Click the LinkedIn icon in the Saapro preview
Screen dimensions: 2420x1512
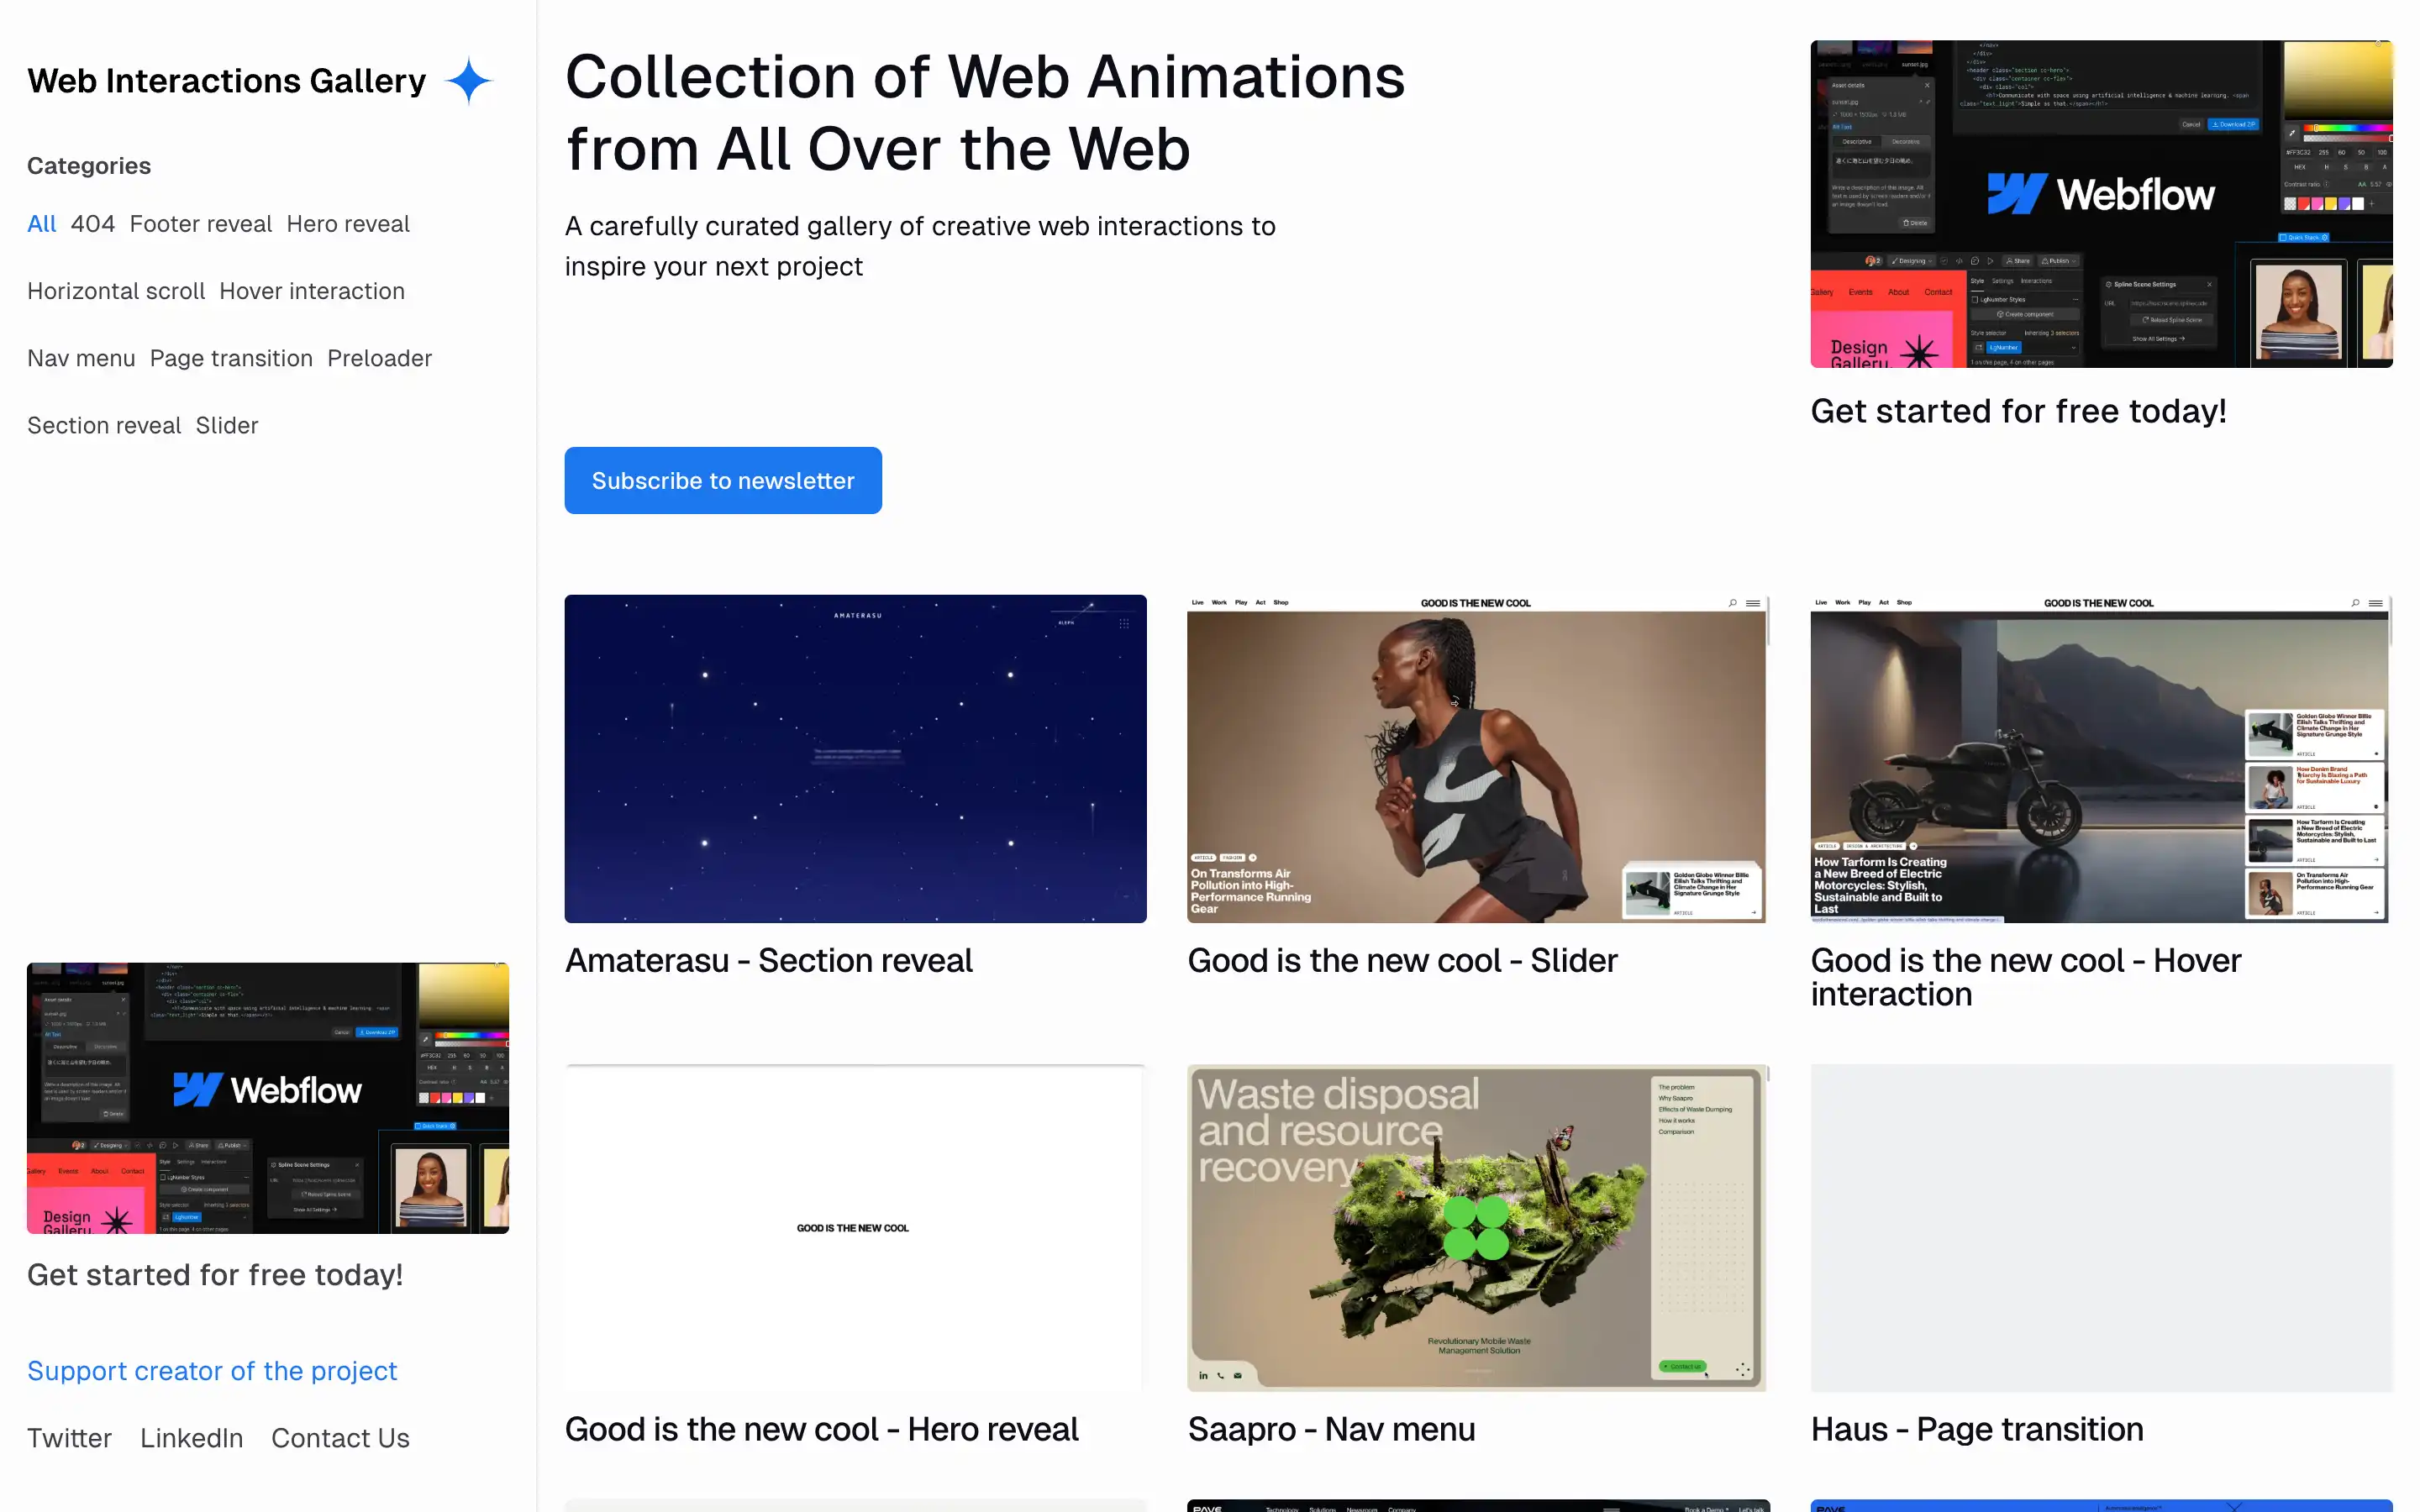[1203, 1376]
